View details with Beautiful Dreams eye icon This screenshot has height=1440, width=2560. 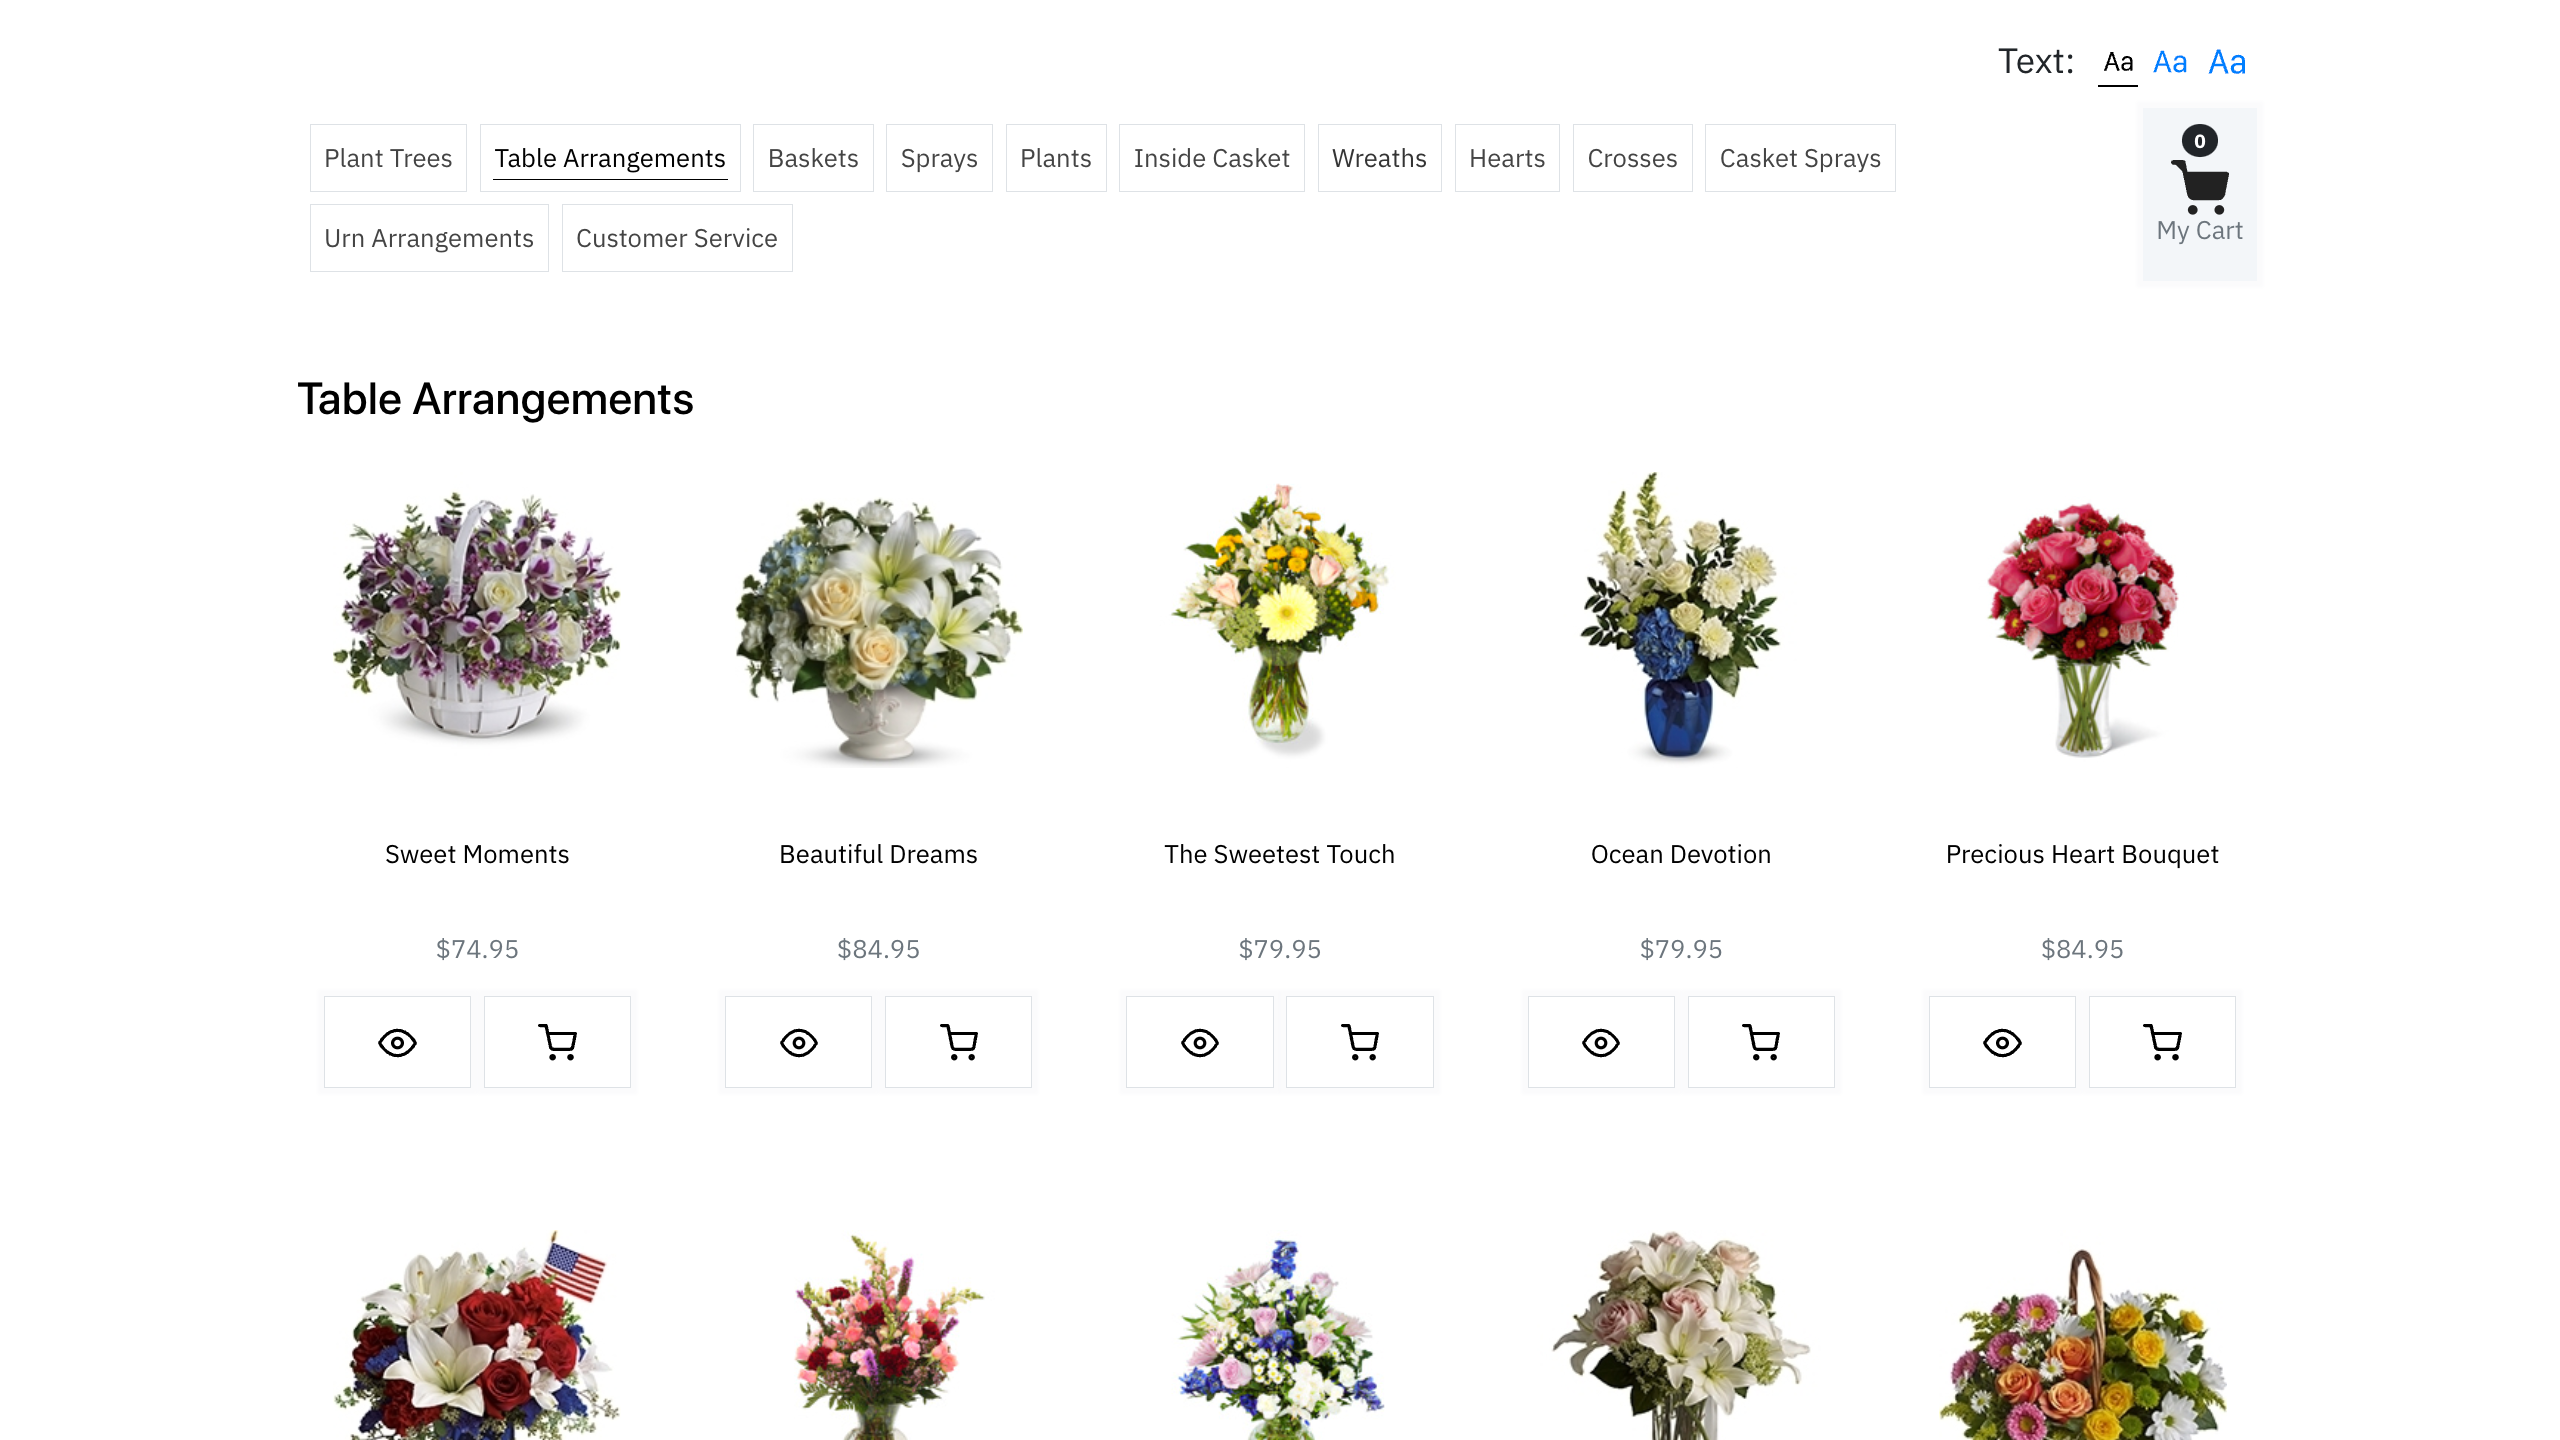click(798, 1042)
